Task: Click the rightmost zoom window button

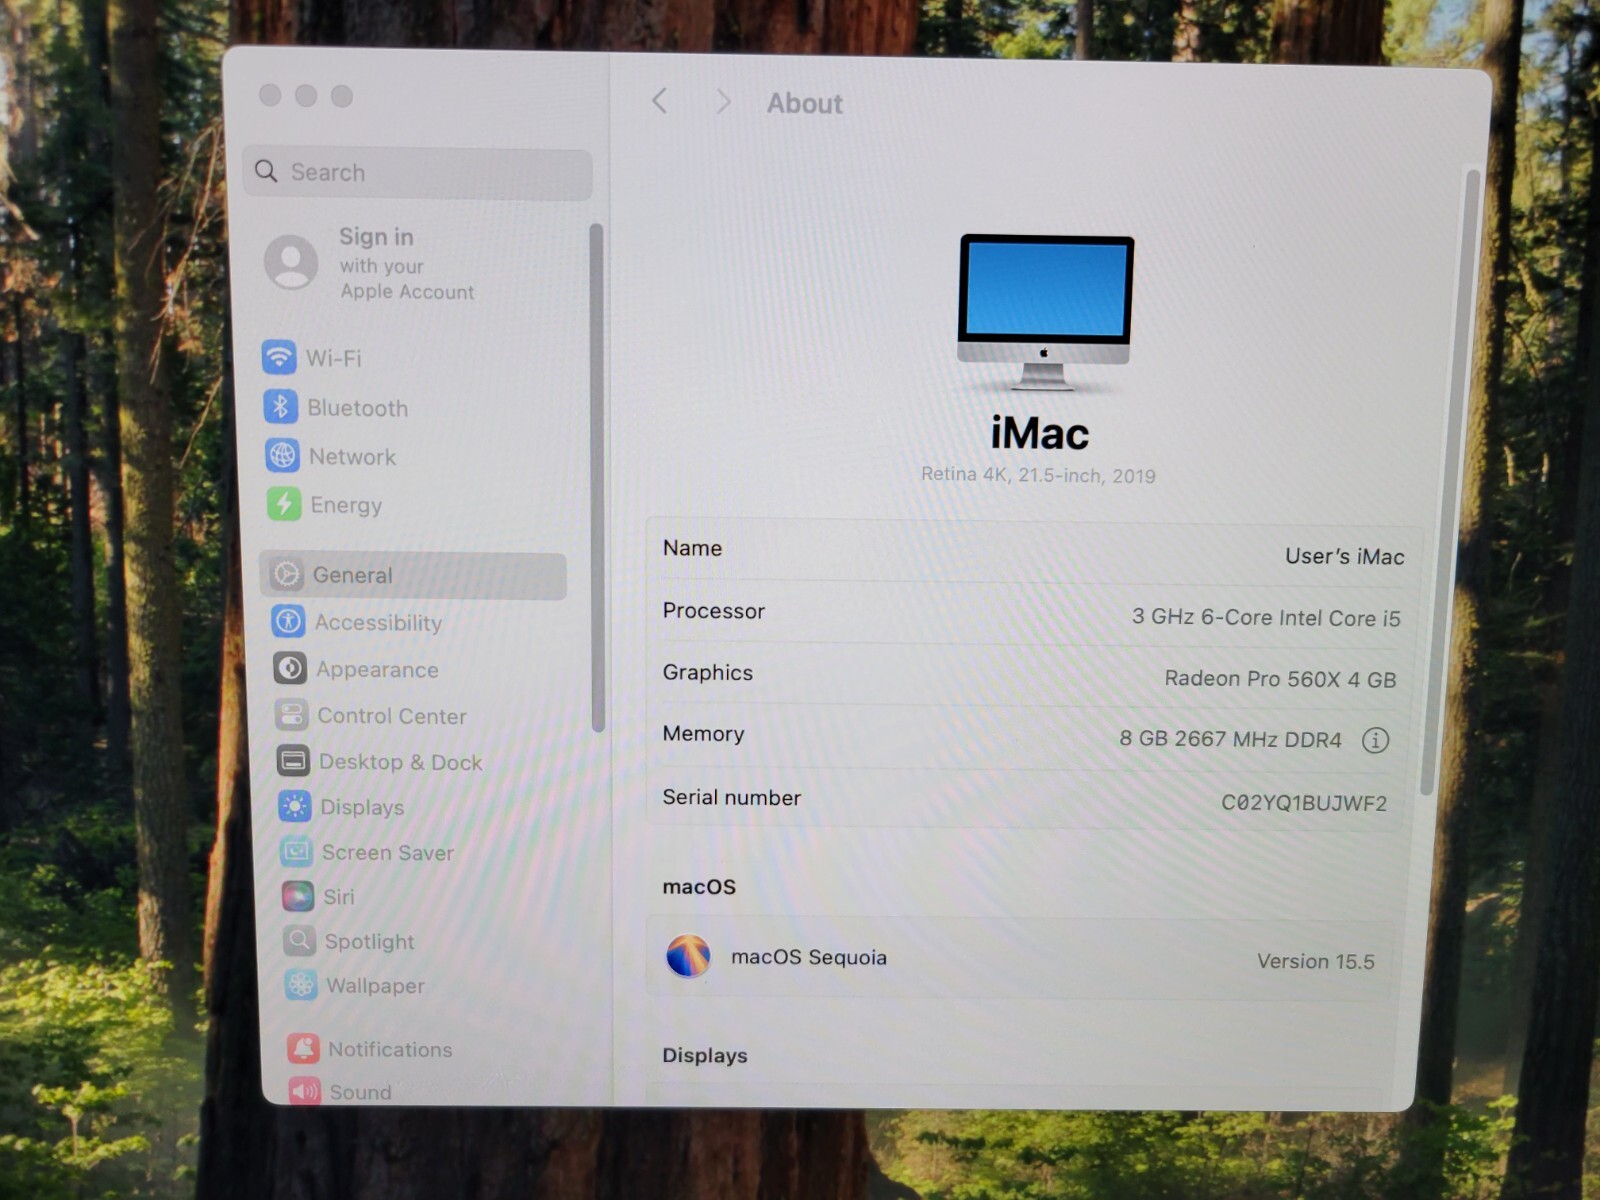Action: 342,96
